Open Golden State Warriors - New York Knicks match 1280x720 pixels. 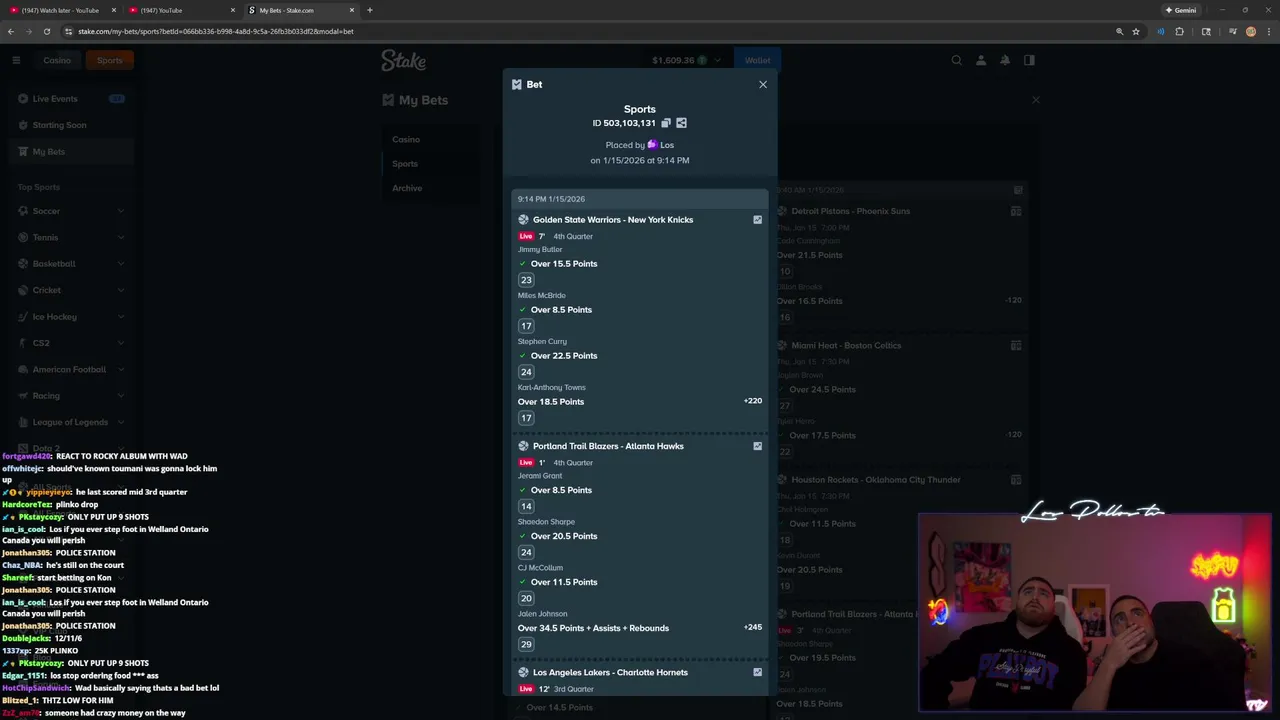[x=613, y=220]
